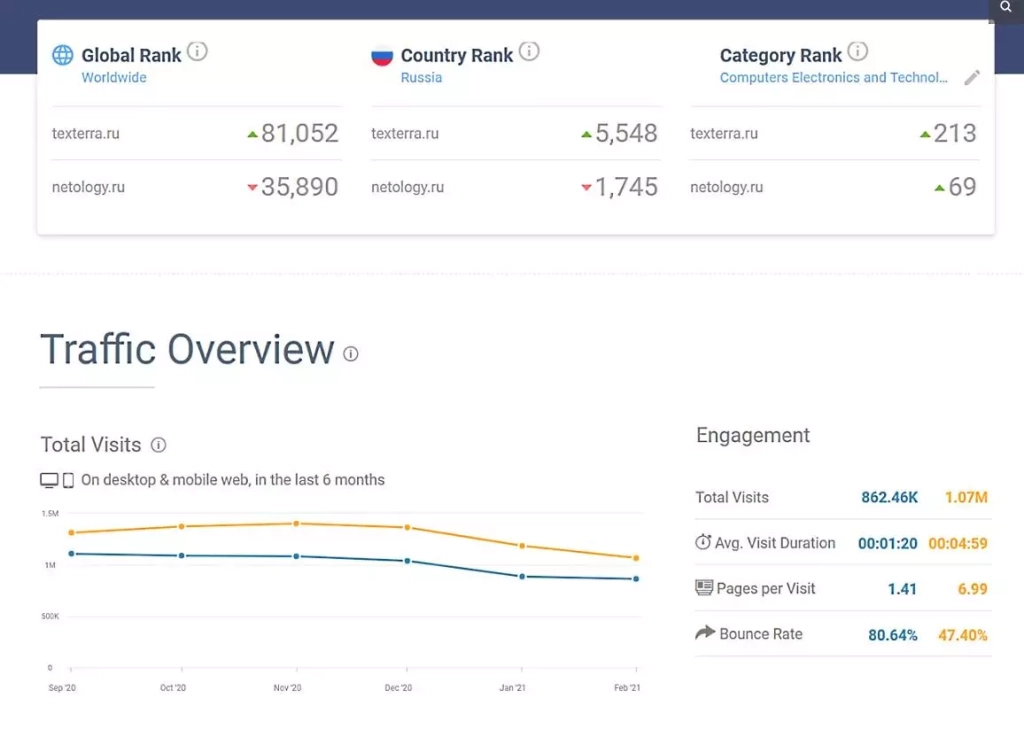Click the 81,052 global rank value
The height and width of the screenshot is (729, 1024).
click(x=300, y=133)
